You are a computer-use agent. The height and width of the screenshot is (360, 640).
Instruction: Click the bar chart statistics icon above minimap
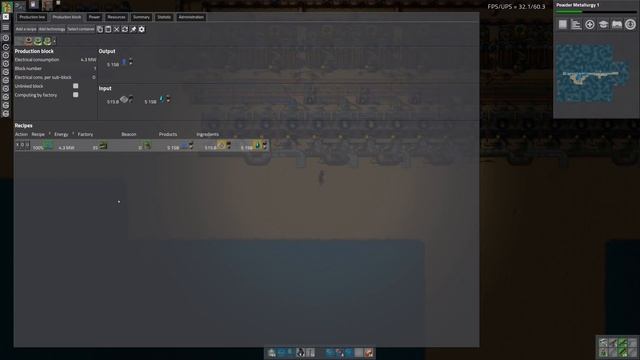576,24
